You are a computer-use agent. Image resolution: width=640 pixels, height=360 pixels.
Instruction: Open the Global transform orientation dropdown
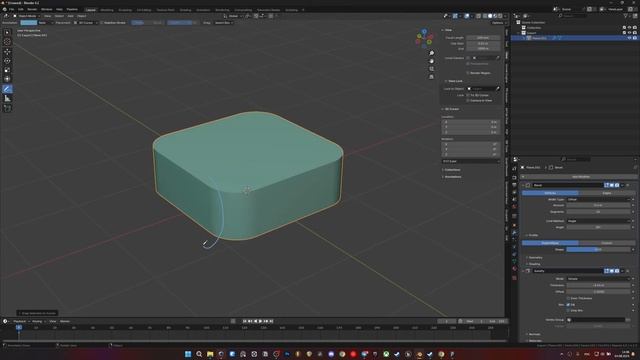point(233,16)
